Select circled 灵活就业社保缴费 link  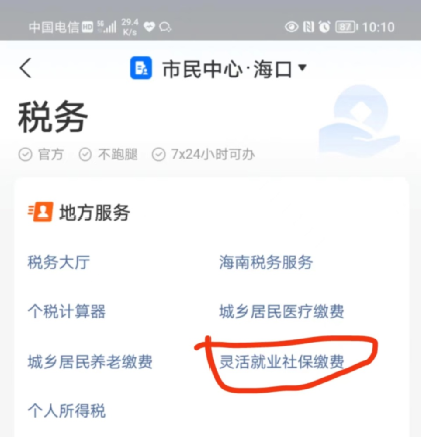(x=282, y=362)
